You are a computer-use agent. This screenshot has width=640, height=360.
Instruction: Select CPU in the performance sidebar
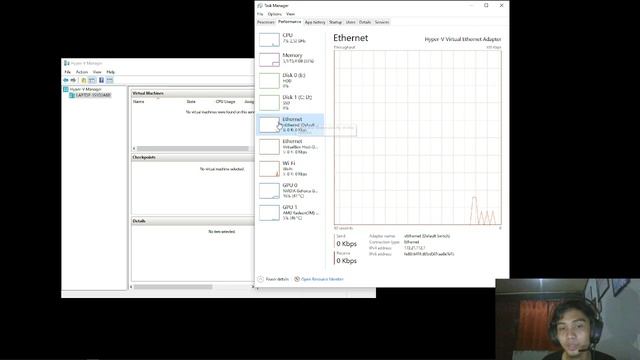click(290, 39)
